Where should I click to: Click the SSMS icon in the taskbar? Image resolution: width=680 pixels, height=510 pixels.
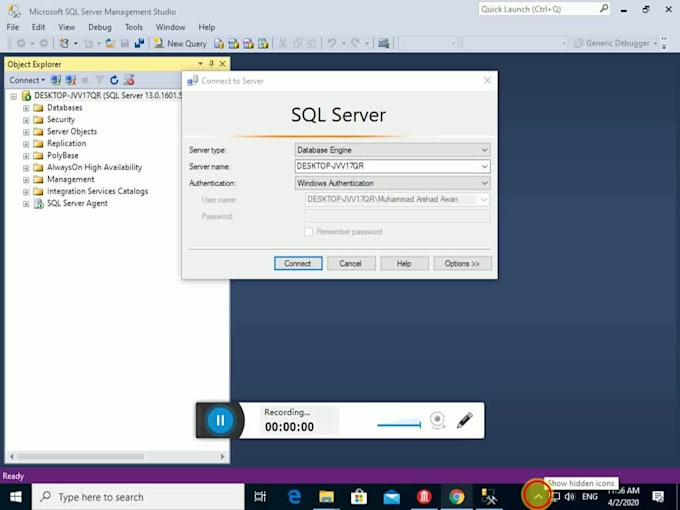(489, 496)
